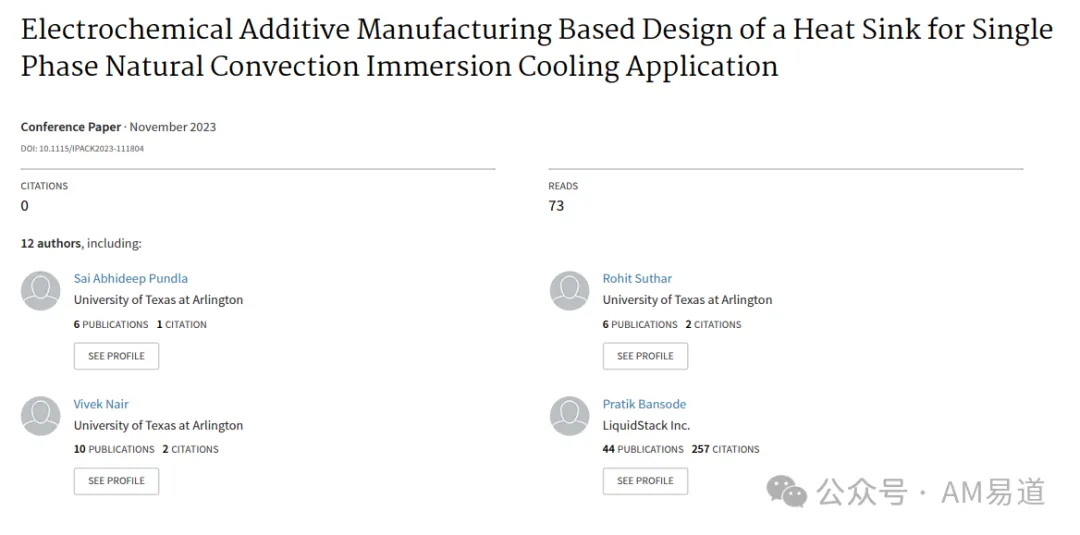
Task: Open Pratik Bansode author name link
Action: [644, 404]
